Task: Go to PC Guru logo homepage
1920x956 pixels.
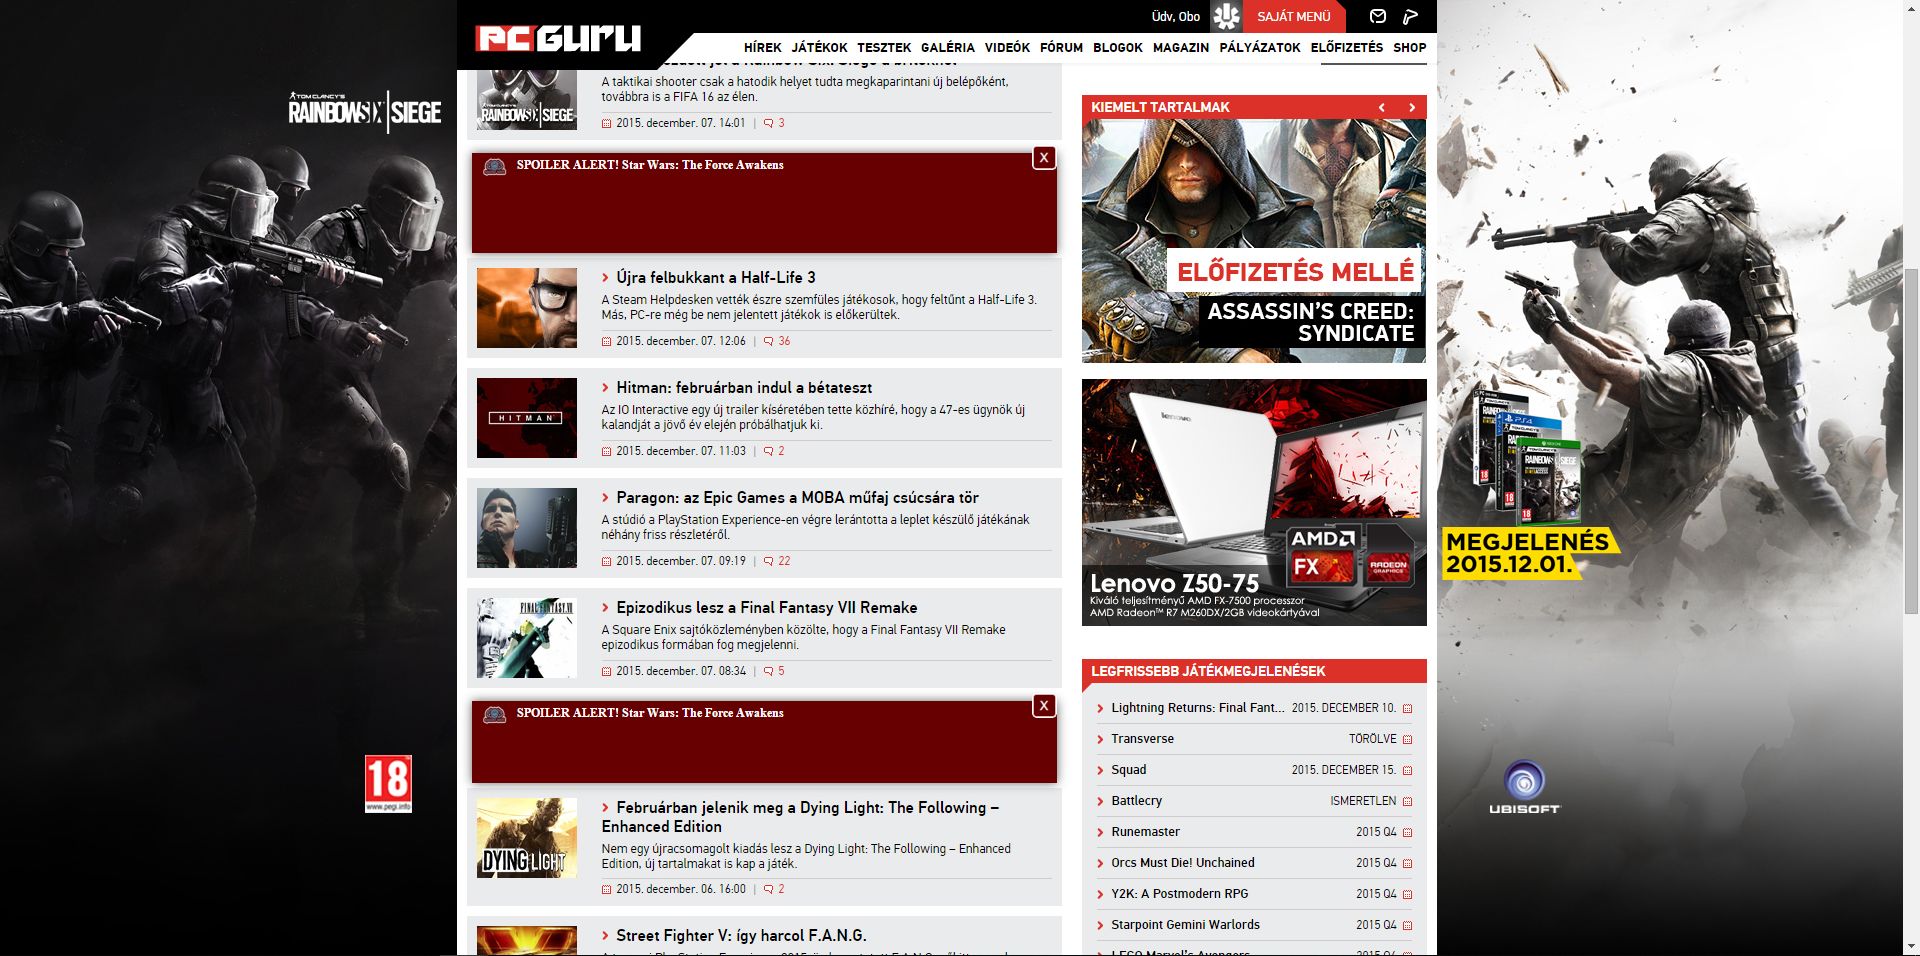Action: (x=558, y=38)
